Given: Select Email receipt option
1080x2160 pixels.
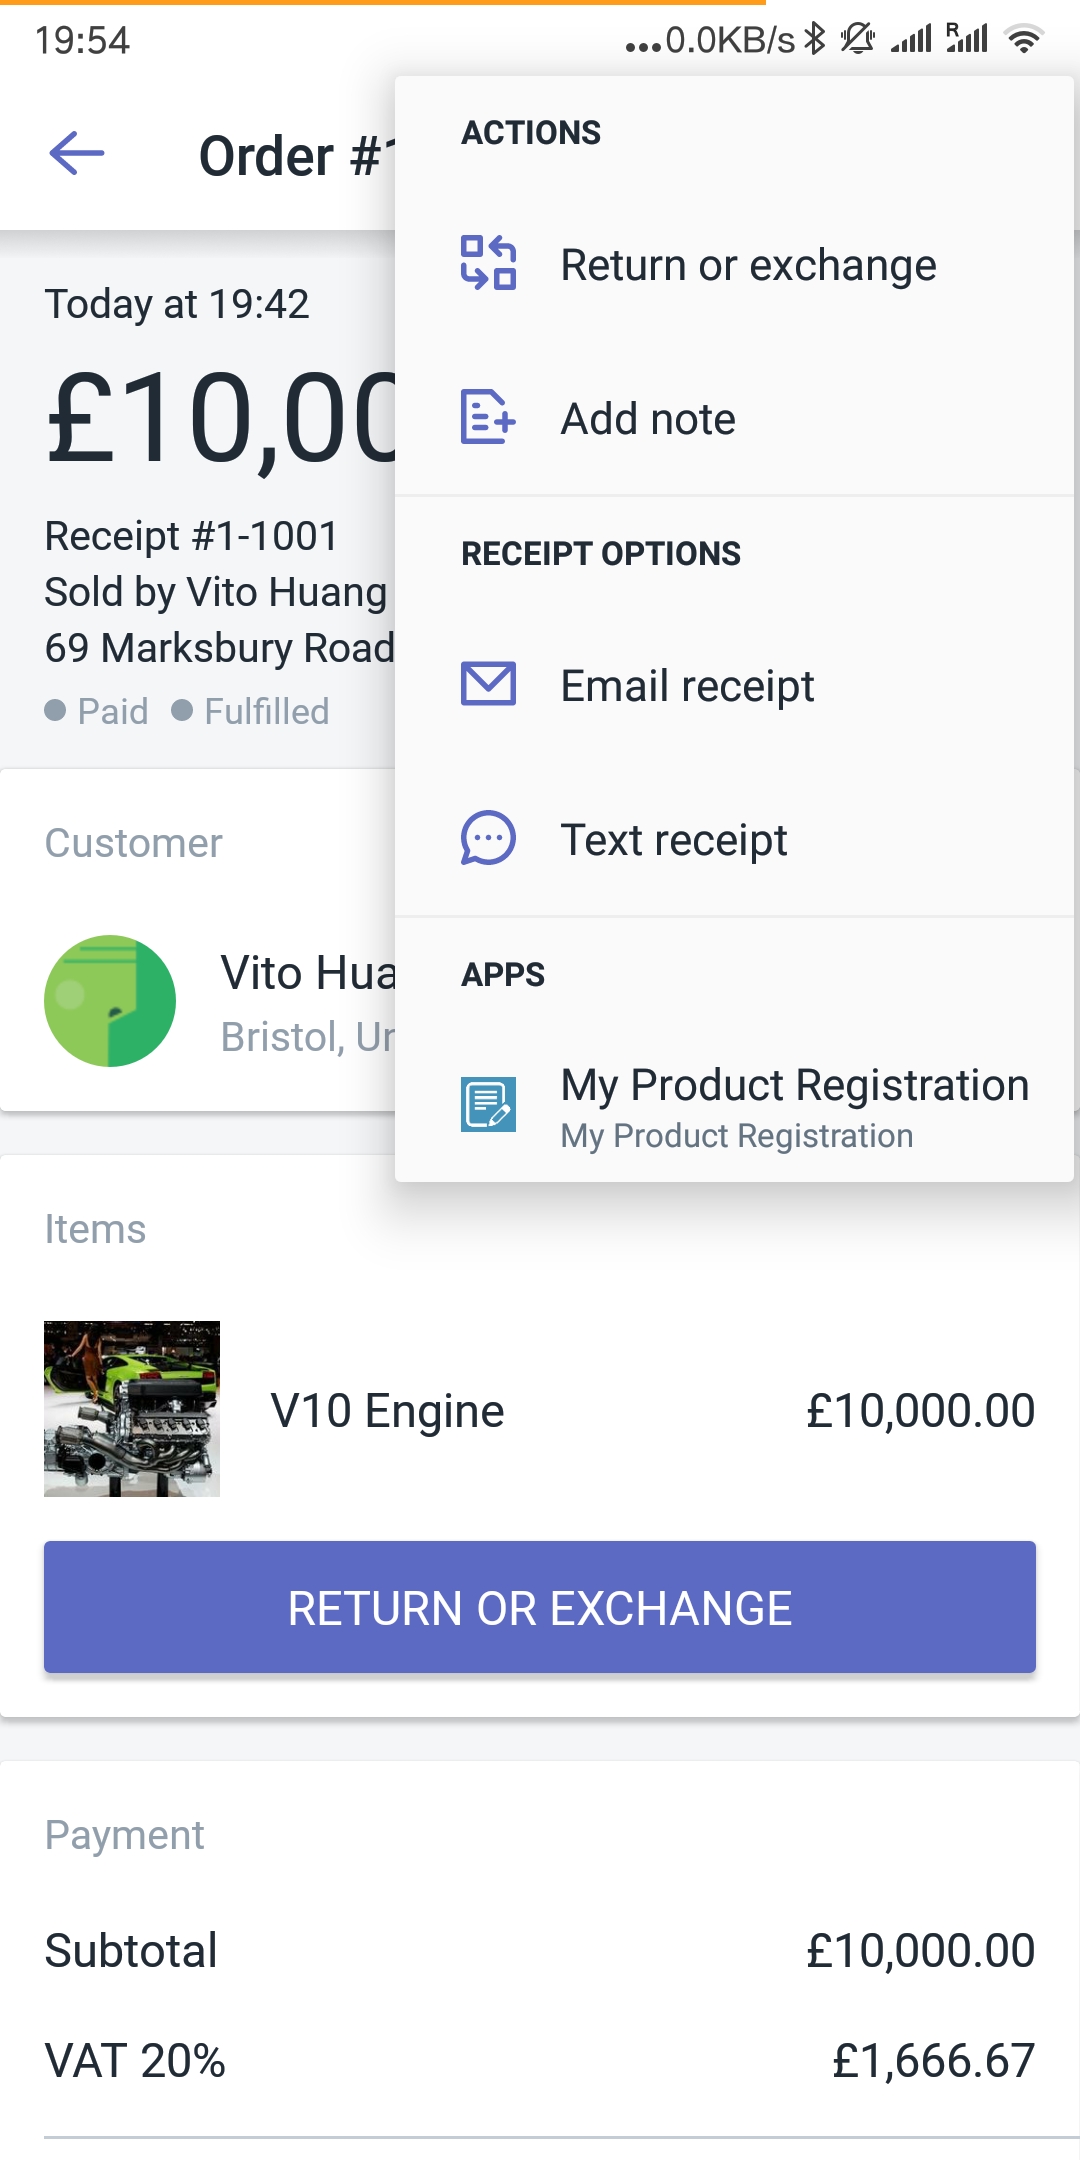Looking at the screenshot, I should click(x=687, y=686).
